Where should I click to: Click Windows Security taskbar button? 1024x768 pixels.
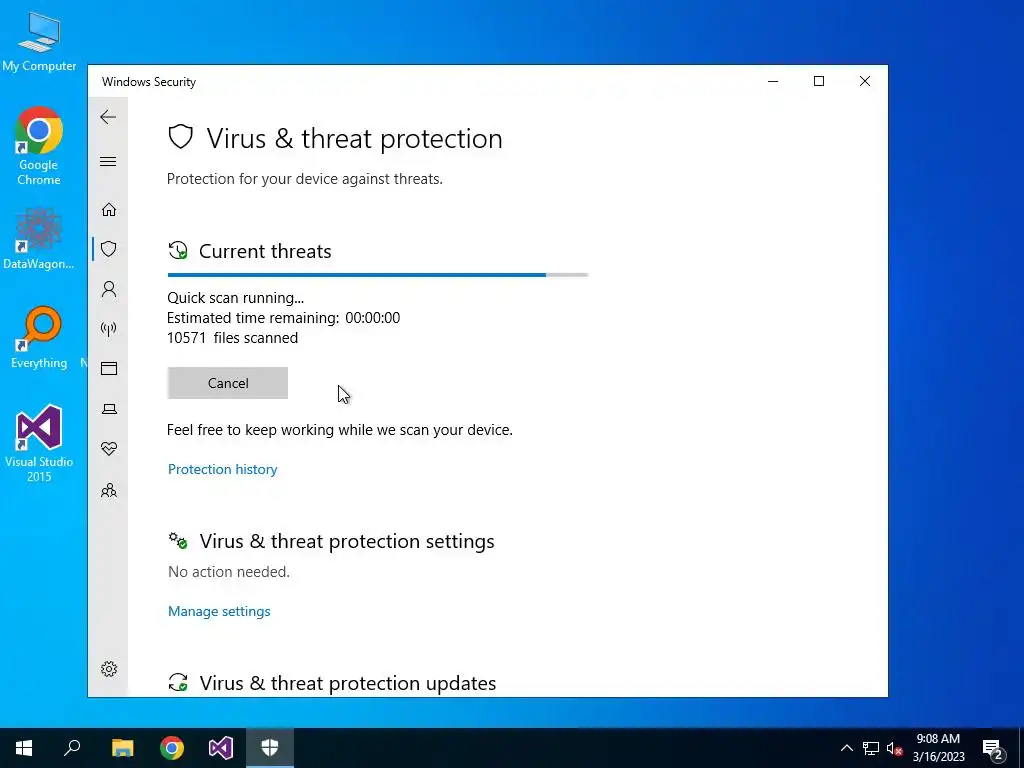[270, 748]
